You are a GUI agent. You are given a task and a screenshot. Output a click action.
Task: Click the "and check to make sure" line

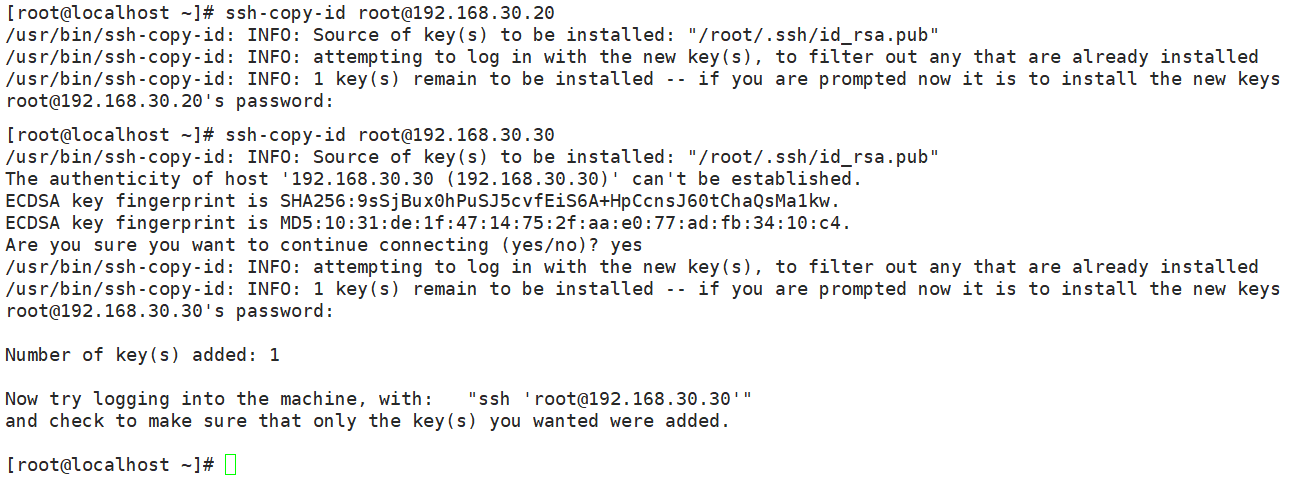click(367, 421)
